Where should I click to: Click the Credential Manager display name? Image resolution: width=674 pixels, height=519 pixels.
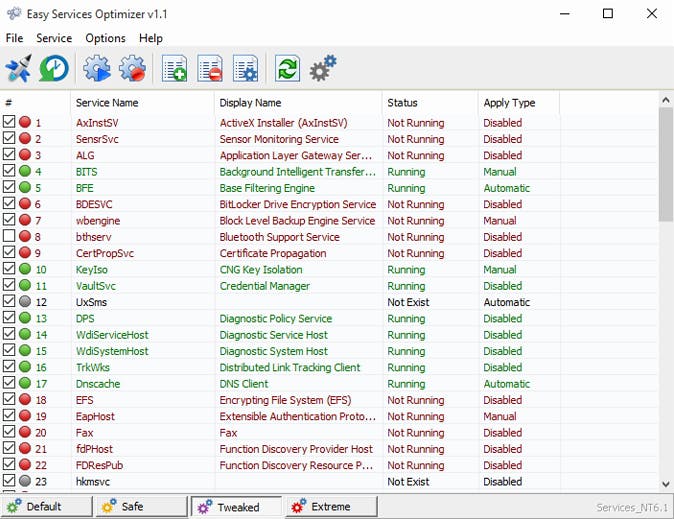tap(264, 286)
